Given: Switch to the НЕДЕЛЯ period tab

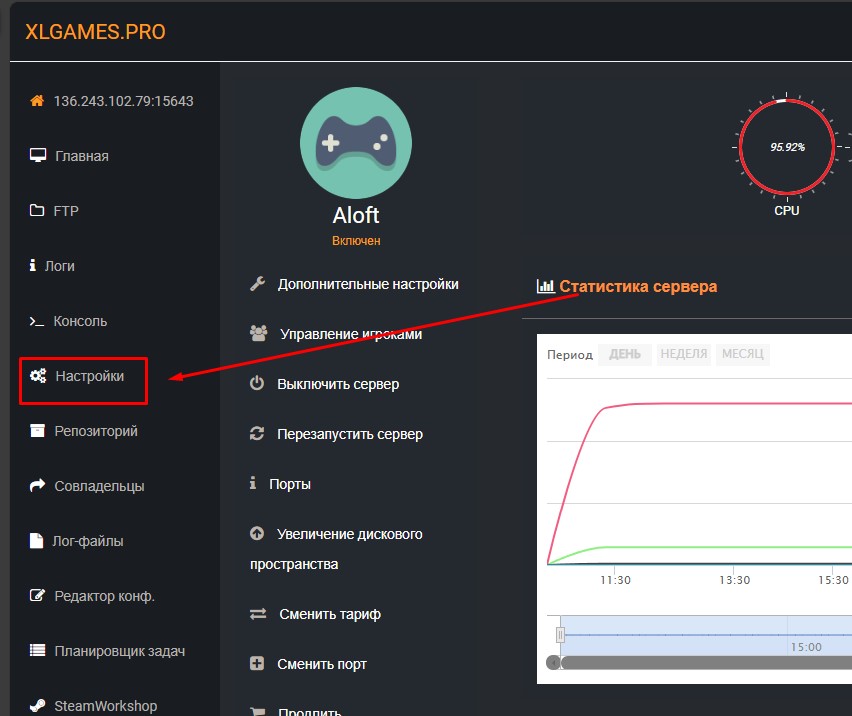Looking at the screenshot, I should coord(683,354).
